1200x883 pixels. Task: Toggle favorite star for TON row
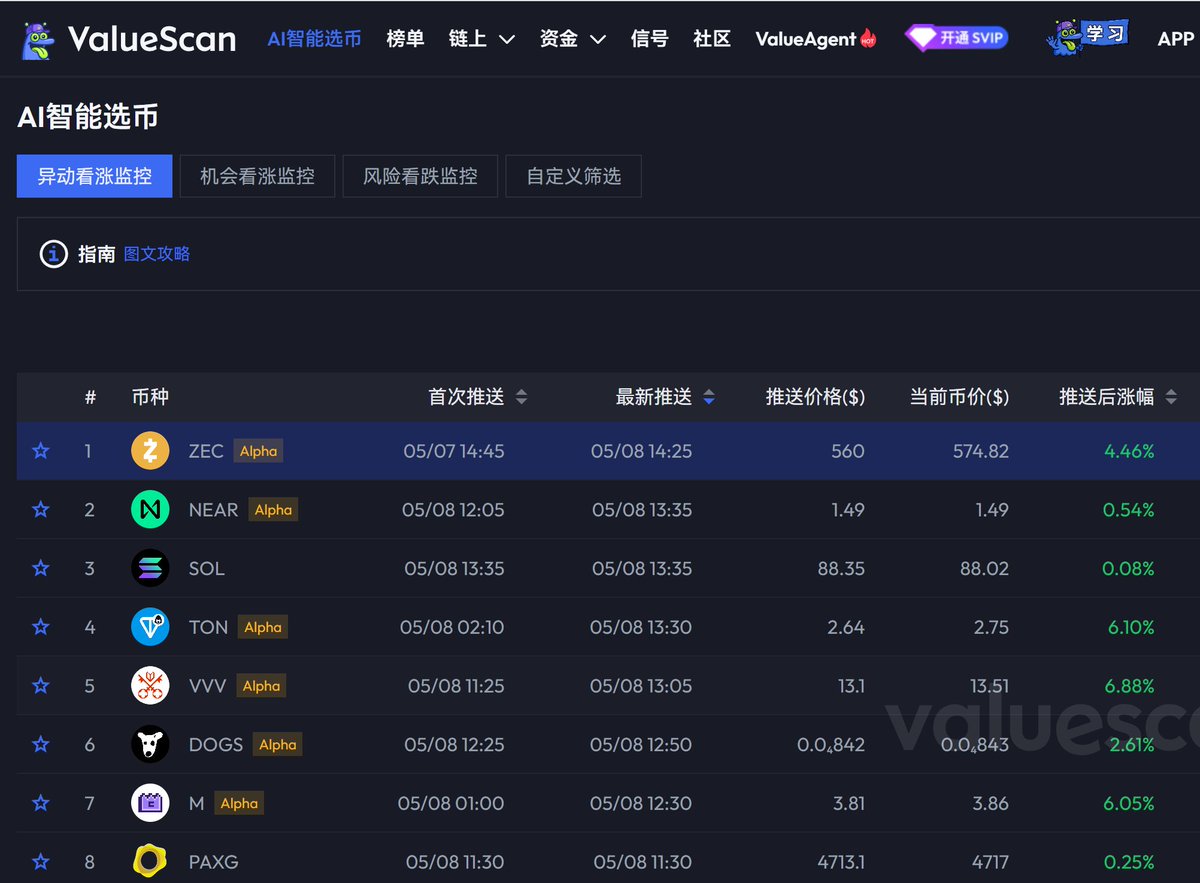41,627
